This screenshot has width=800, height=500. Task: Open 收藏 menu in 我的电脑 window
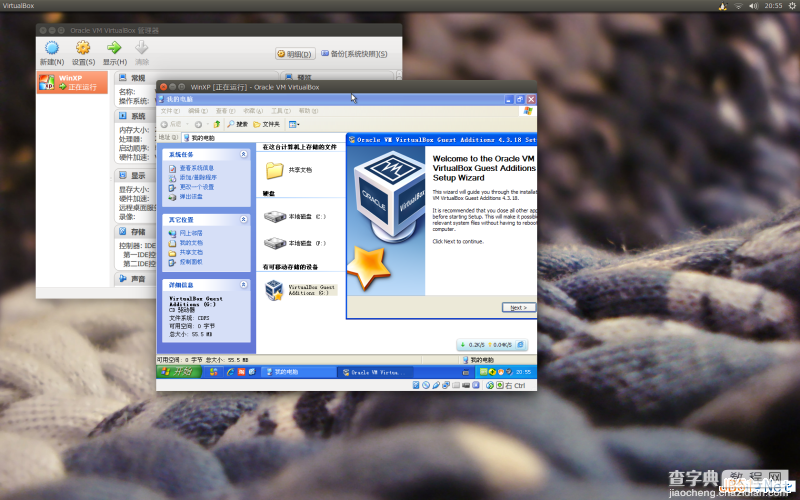(253, 111)
